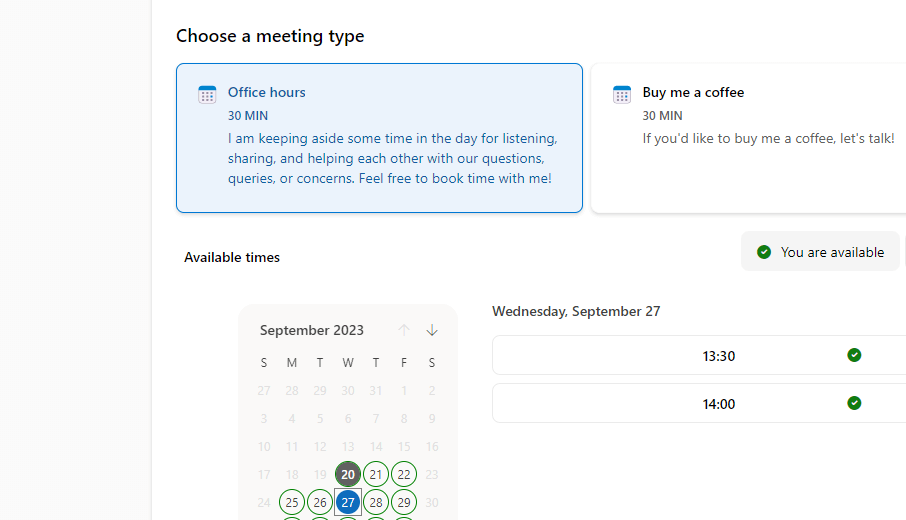906x520 pixels.
Task: Pick September 21 on the calendar
Action: (376, 474)
